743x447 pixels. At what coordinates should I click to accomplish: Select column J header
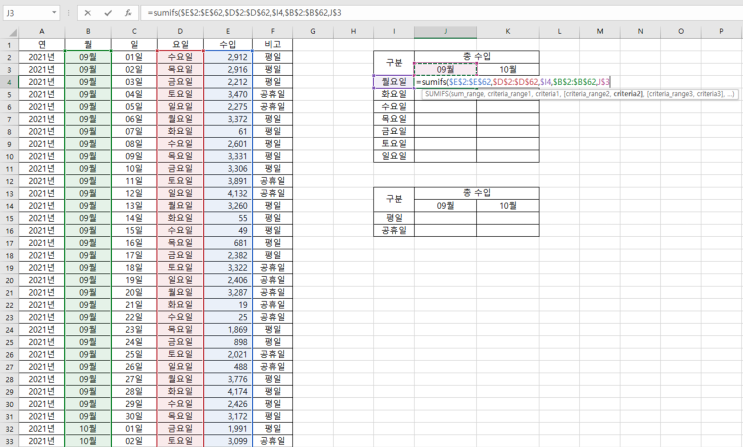point(445,31)
